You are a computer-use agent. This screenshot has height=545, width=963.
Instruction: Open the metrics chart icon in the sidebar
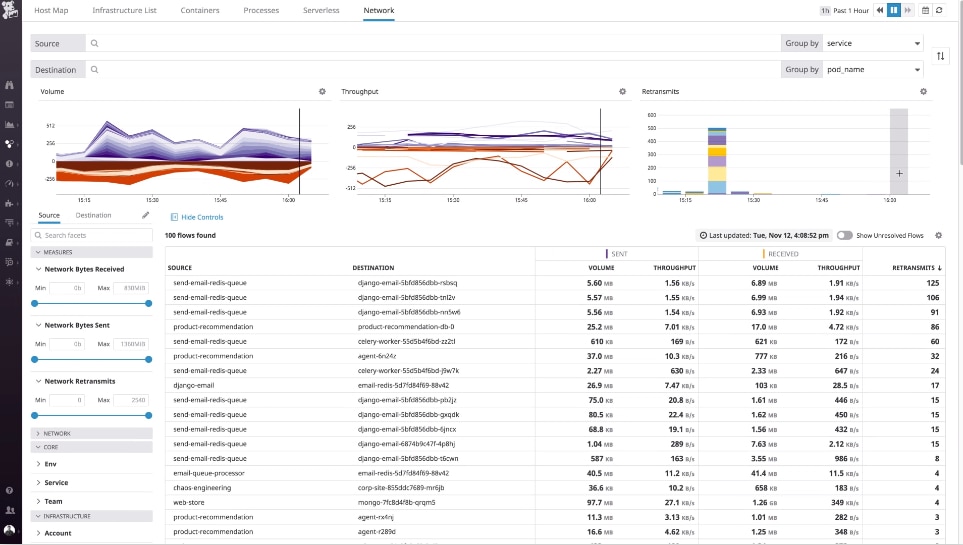(x=9, y=124)
